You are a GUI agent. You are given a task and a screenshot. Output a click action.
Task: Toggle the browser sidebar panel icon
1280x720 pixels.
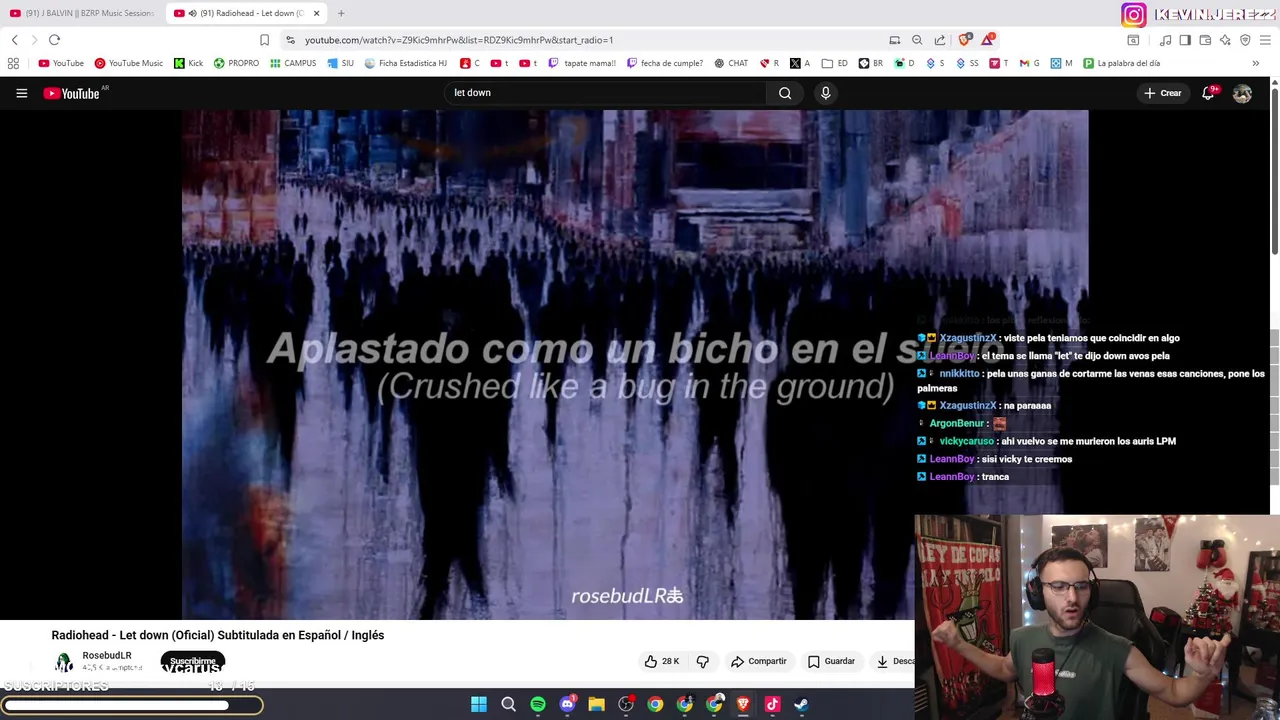[1185, 40]
